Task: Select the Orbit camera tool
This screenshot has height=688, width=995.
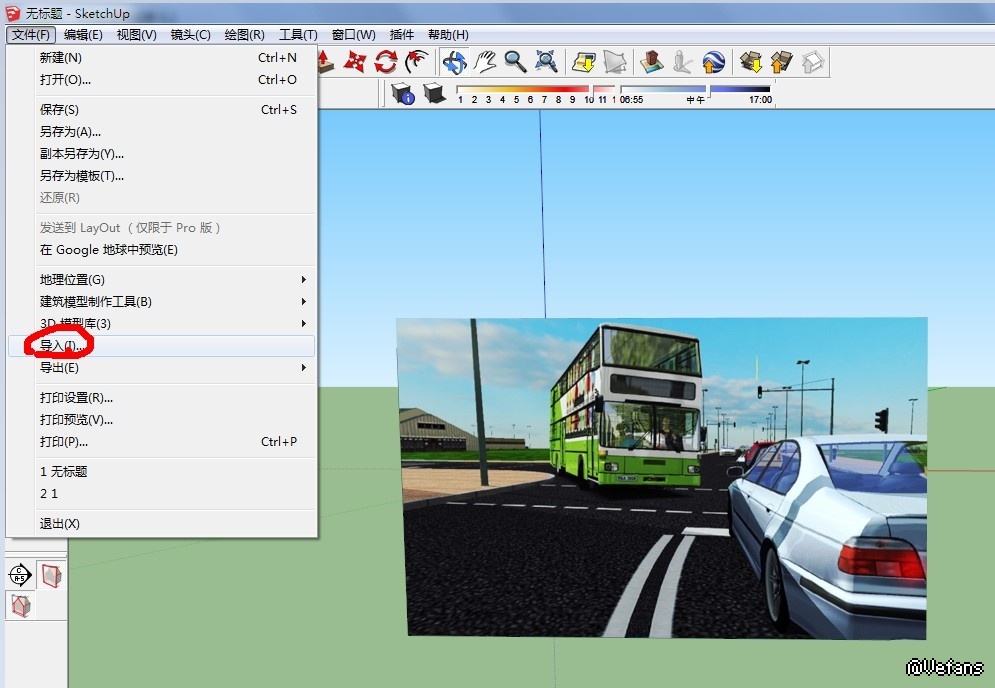Action: [455, 62]
